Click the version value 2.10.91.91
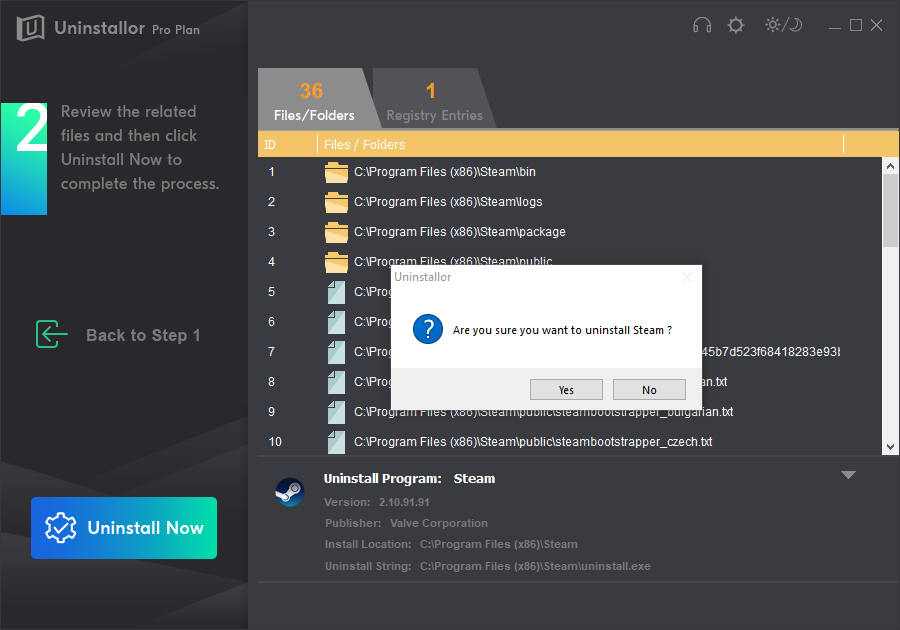 click(x=404, y=502)
